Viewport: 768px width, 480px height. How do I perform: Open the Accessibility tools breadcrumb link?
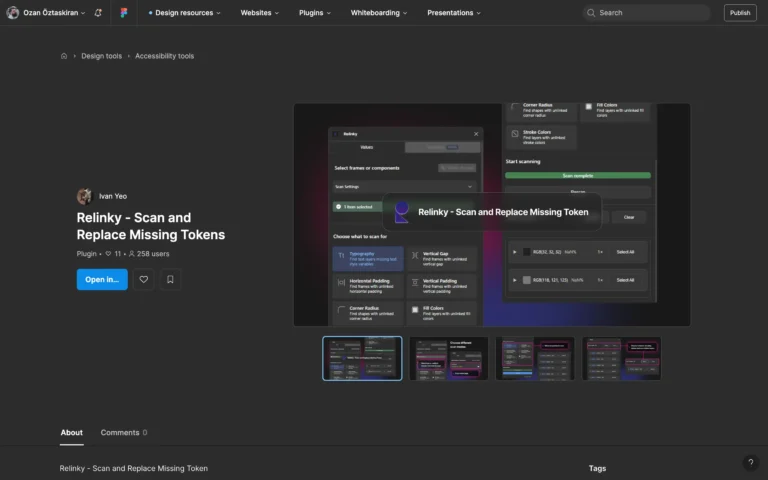[165, 56]
